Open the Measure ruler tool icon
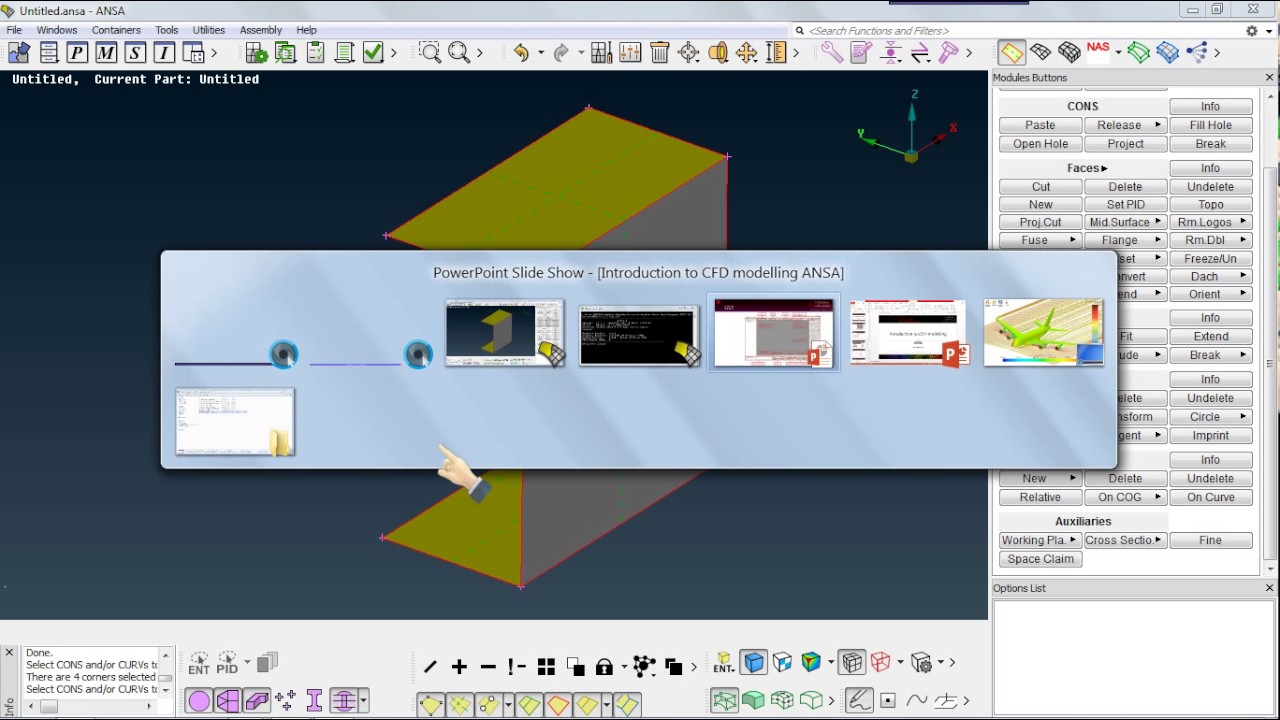1280x720 pixels. tap(776, 53)
